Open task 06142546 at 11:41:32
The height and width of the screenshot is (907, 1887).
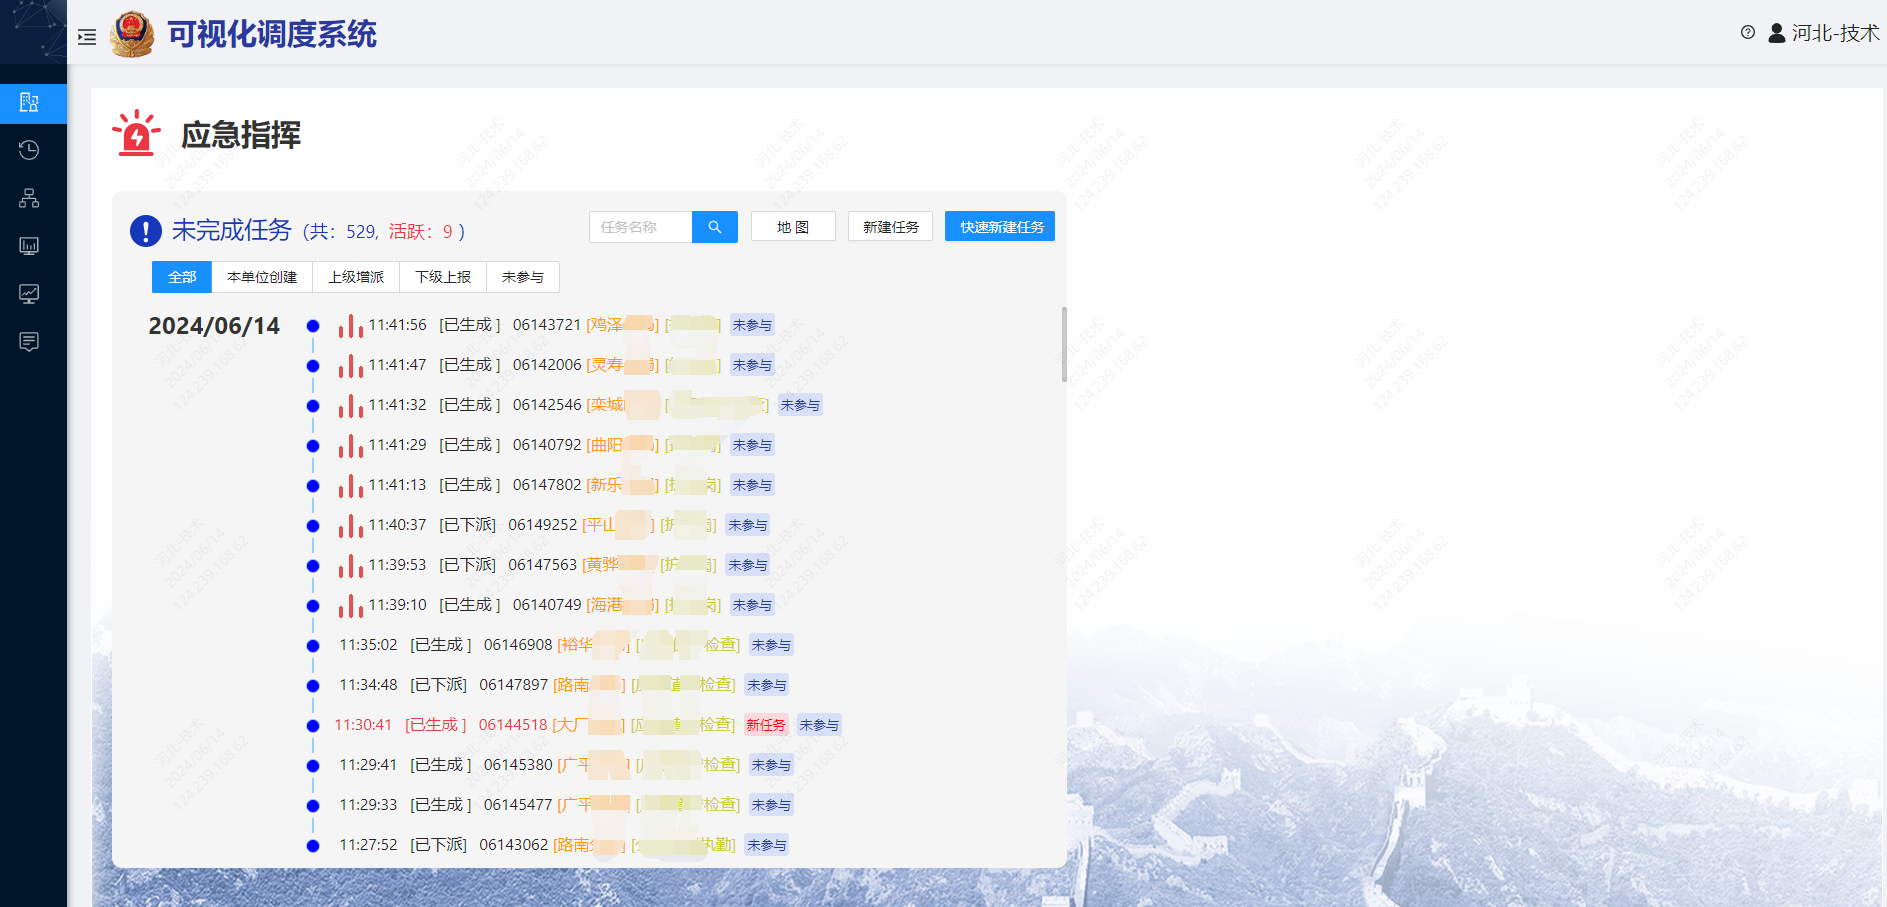pos(568,405)
